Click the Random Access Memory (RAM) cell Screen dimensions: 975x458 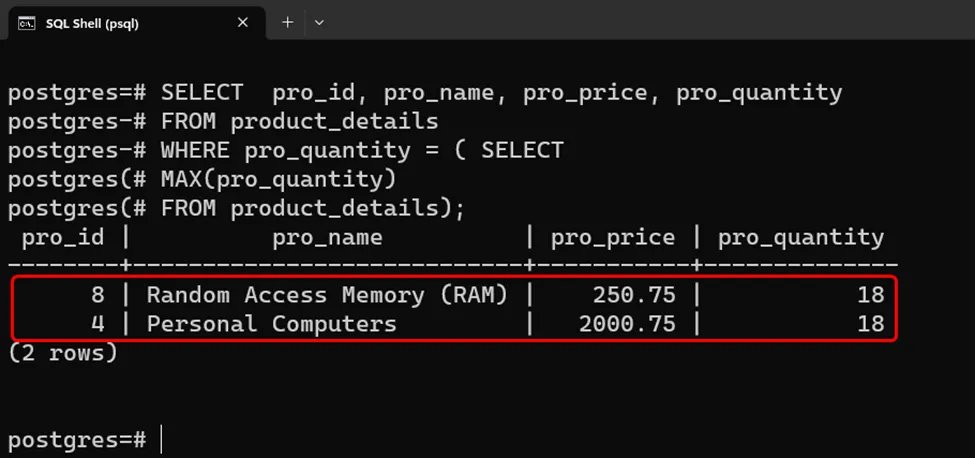(327, 295)
